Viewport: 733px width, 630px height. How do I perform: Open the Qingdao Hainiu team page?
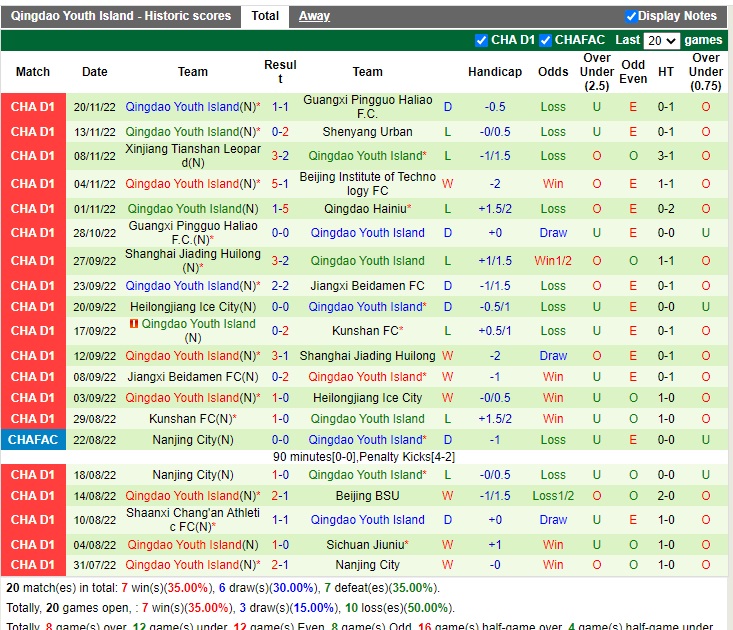tap(364, 209)
